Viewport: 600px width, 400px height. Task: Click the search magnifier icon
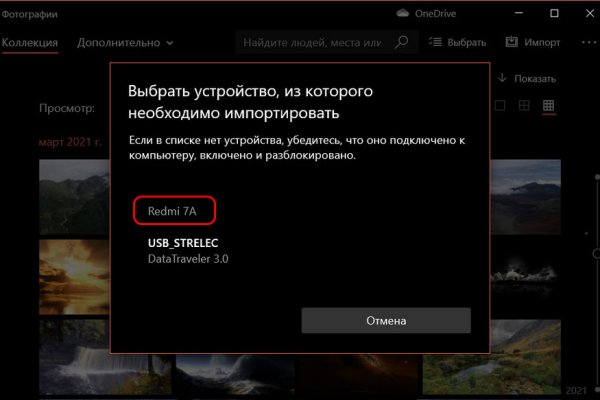click(x=401, y=42)
